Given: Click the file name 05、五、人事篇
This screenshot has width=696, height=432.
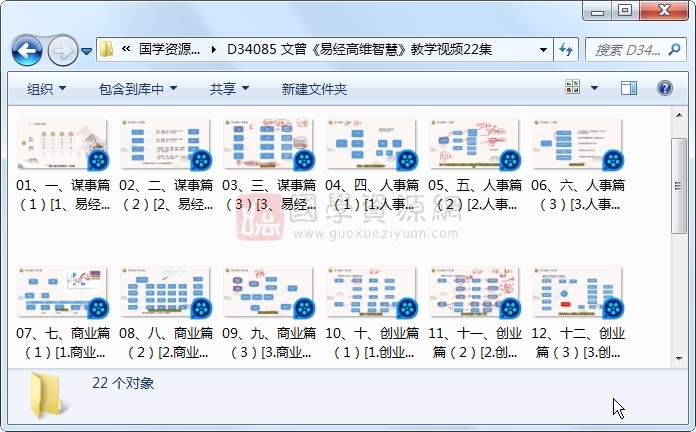Looking at the screenshot, I should pyautogui.click(x=475, y=194).
